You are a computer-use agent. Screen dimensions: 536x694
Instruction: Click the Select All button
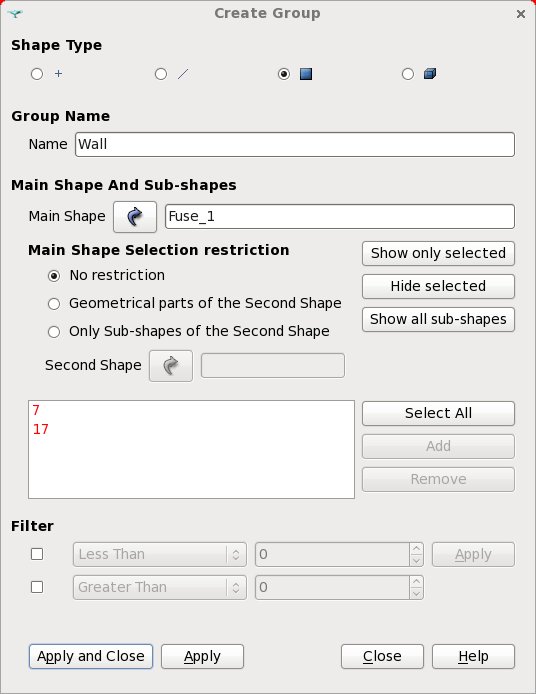pos(438,413)
